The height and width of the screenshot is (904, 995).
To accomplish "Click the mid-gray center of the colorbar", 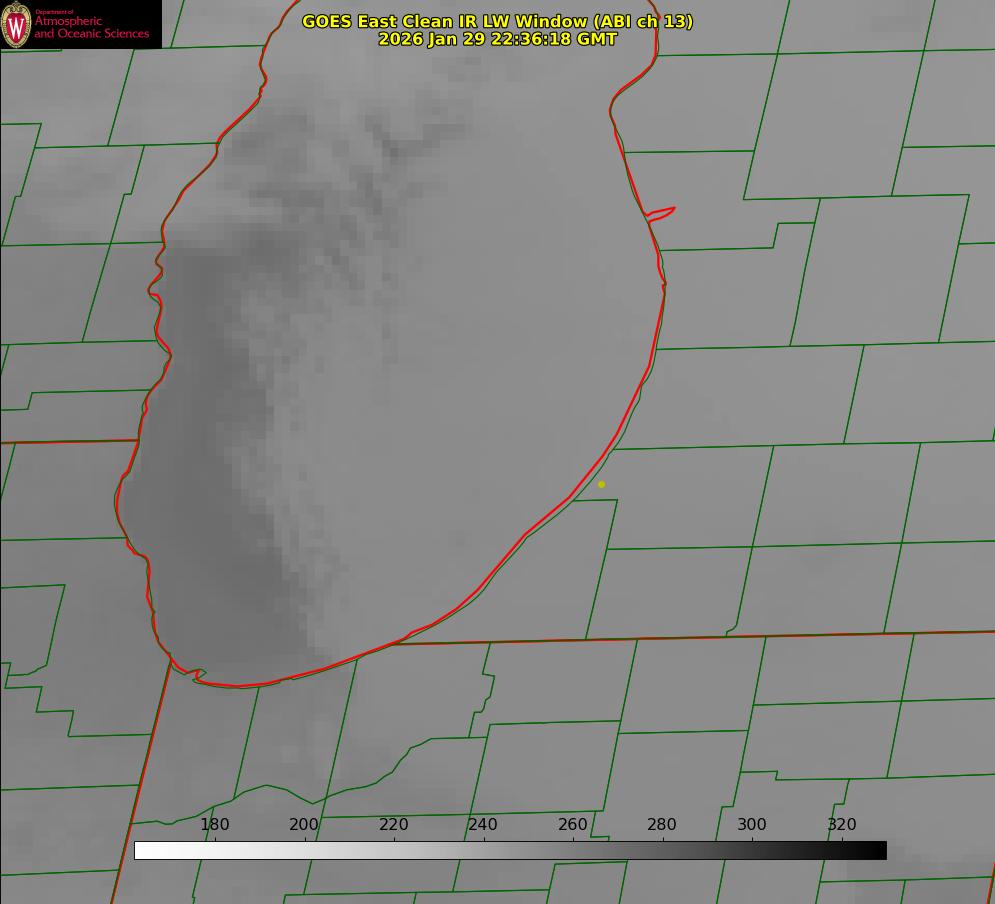I will [510, 850].
